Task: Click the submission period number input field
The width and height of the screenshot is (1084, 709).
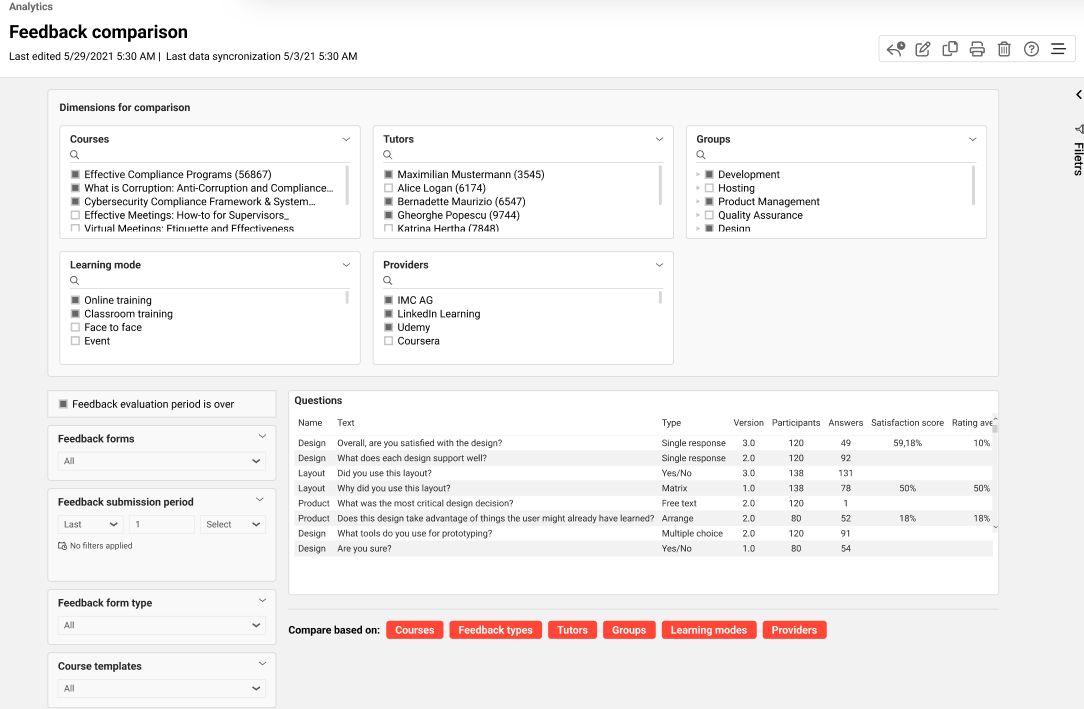Action: tap(162, 524)
